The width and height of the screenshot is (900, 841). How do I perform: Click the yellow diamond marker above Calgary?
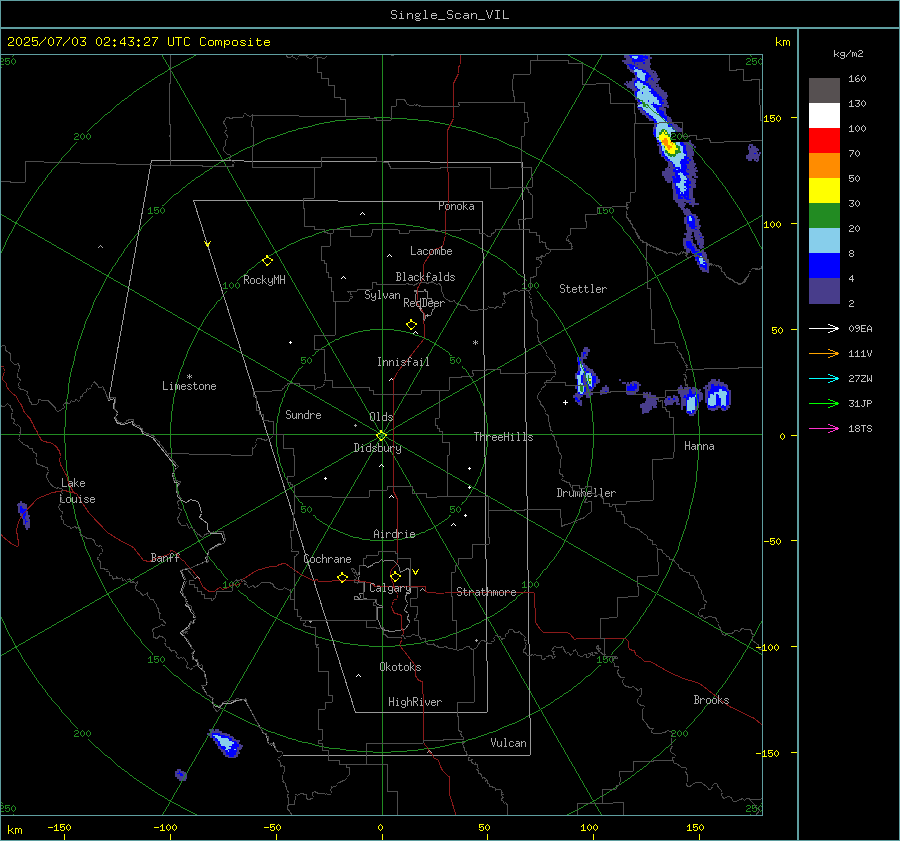click(x=395, y=576)
